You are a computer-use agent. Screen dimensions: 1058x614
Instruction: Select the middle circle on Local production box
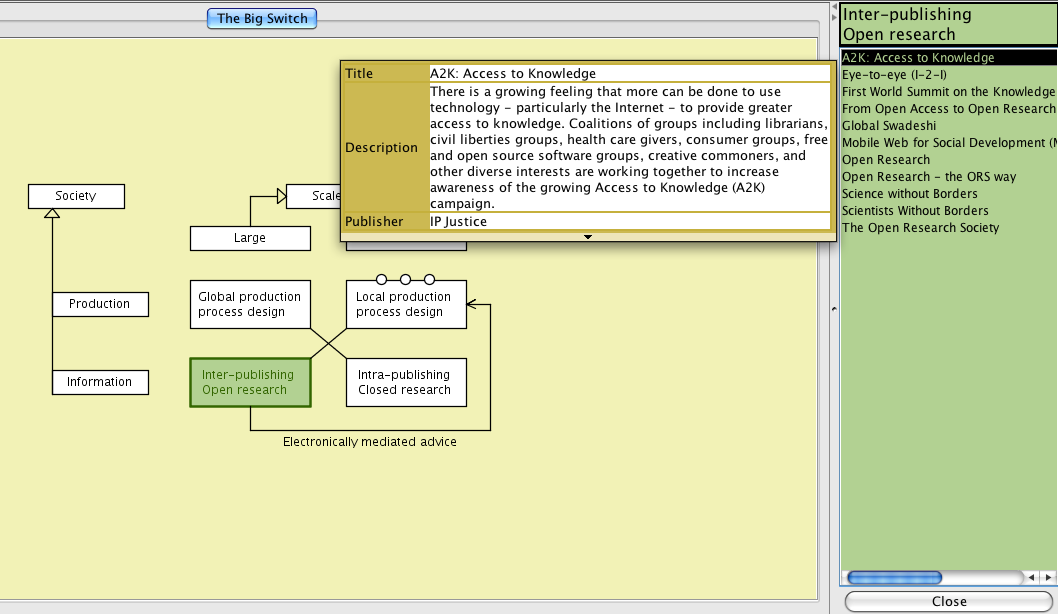[405, 280]
